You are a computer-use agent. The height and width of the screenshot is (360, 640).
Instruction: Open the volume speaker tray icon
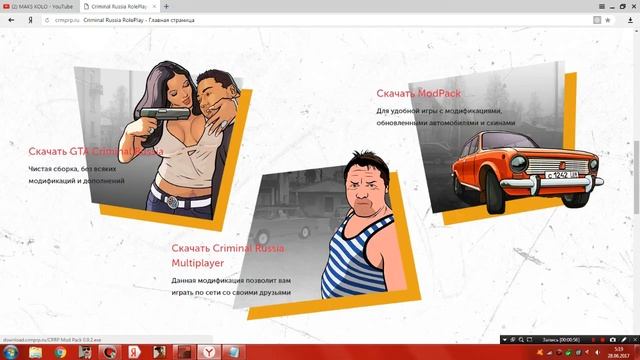pos(598,353)
